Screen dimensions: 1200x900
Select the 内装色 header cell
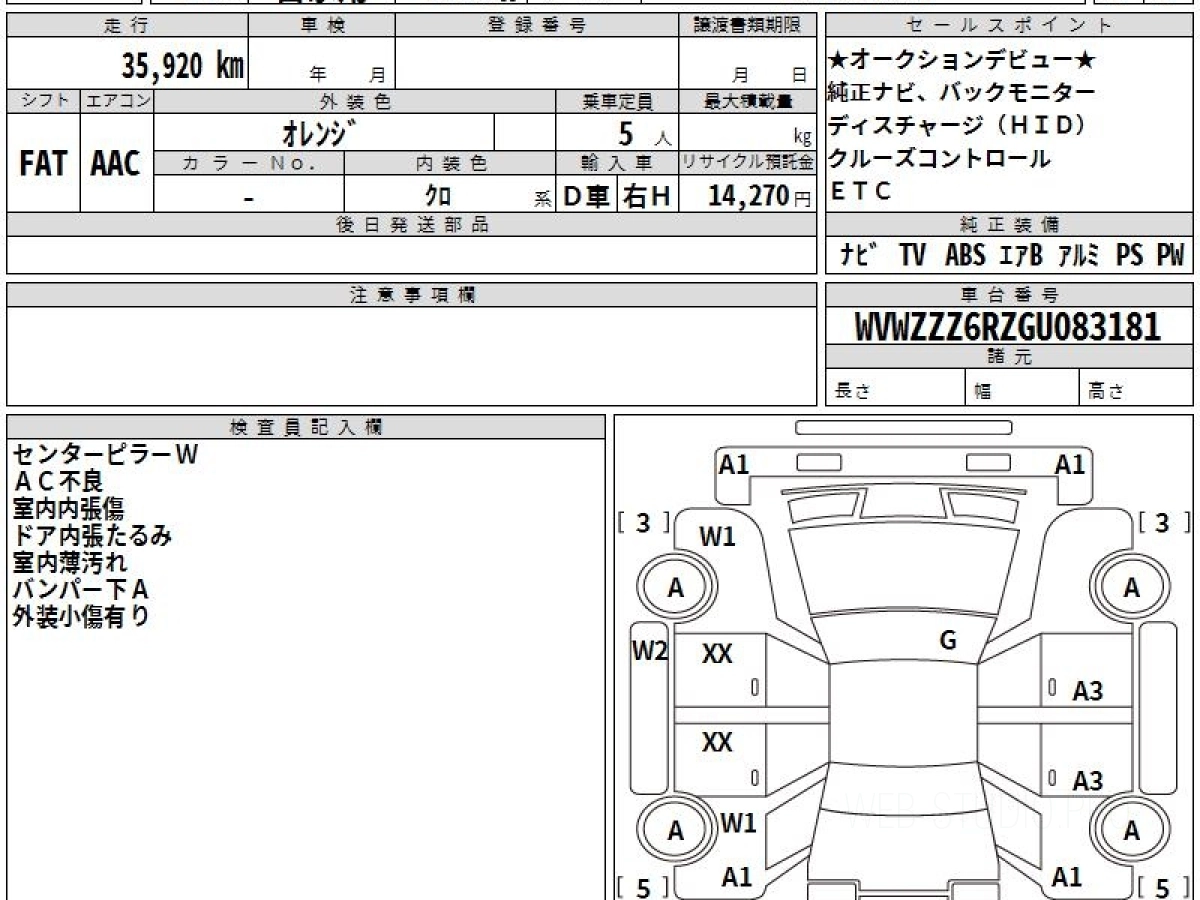click(x=451, y=162)
